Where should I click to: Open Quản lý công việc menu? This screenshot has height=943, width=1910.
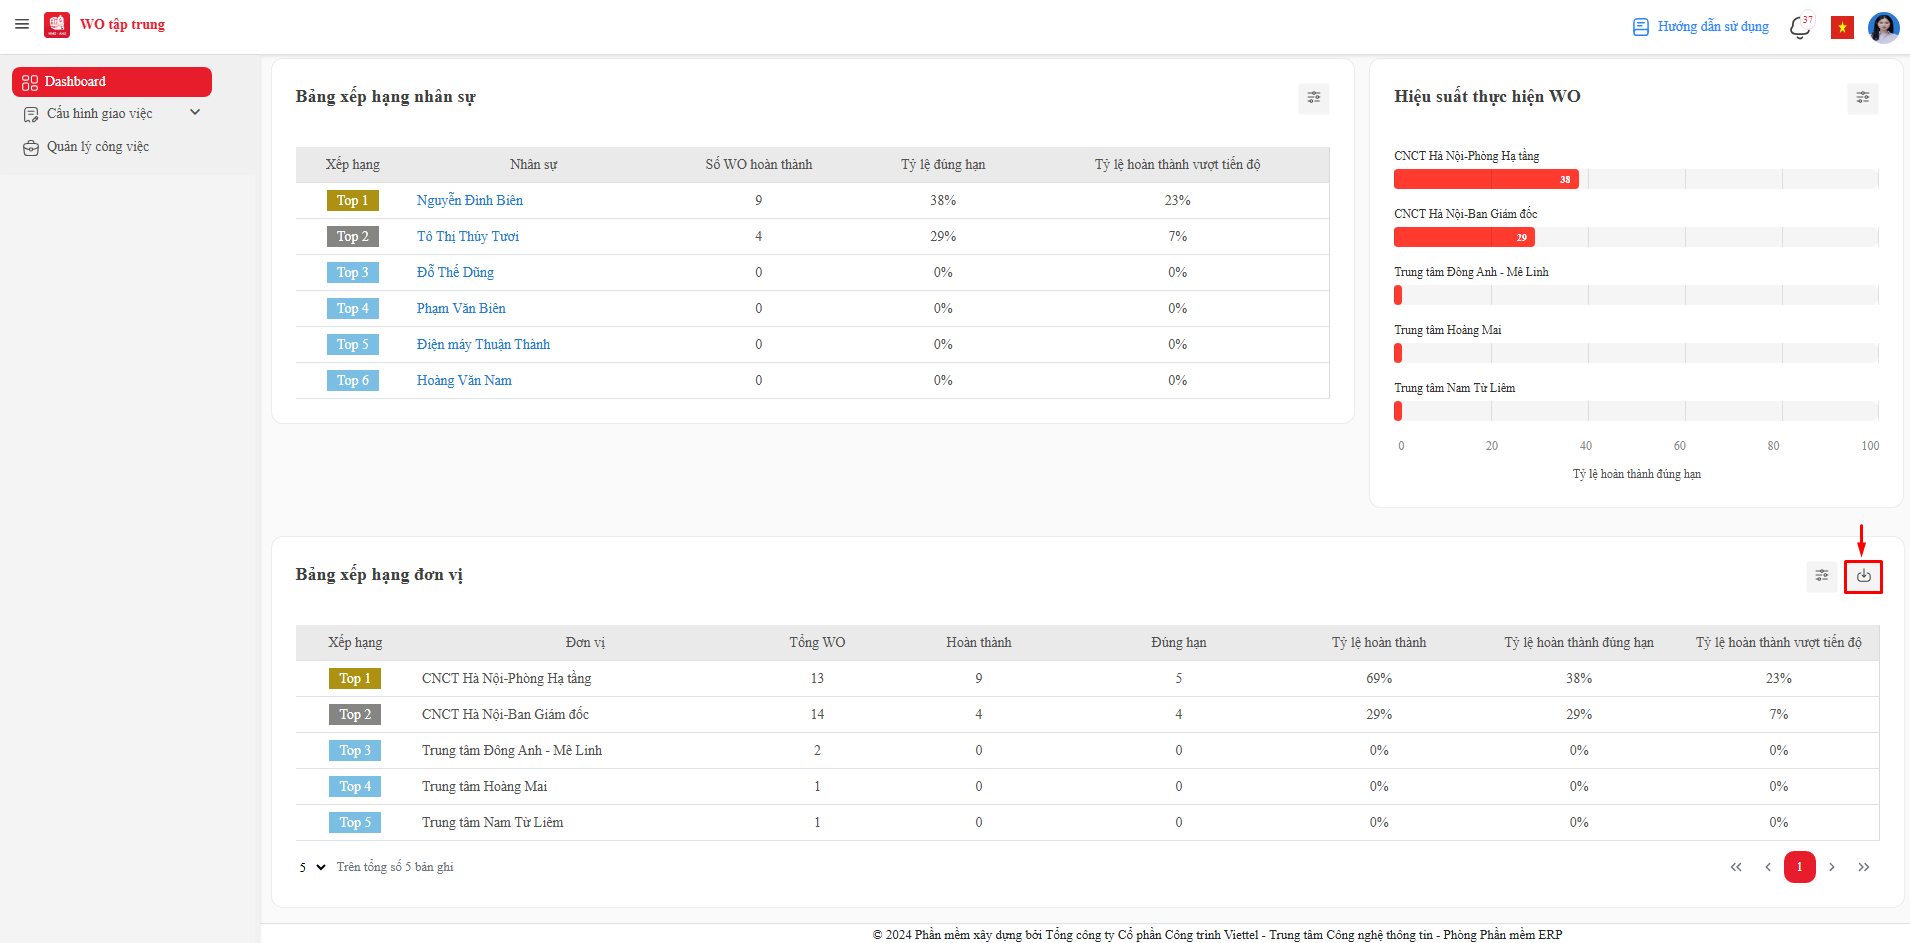click(98, 147)
